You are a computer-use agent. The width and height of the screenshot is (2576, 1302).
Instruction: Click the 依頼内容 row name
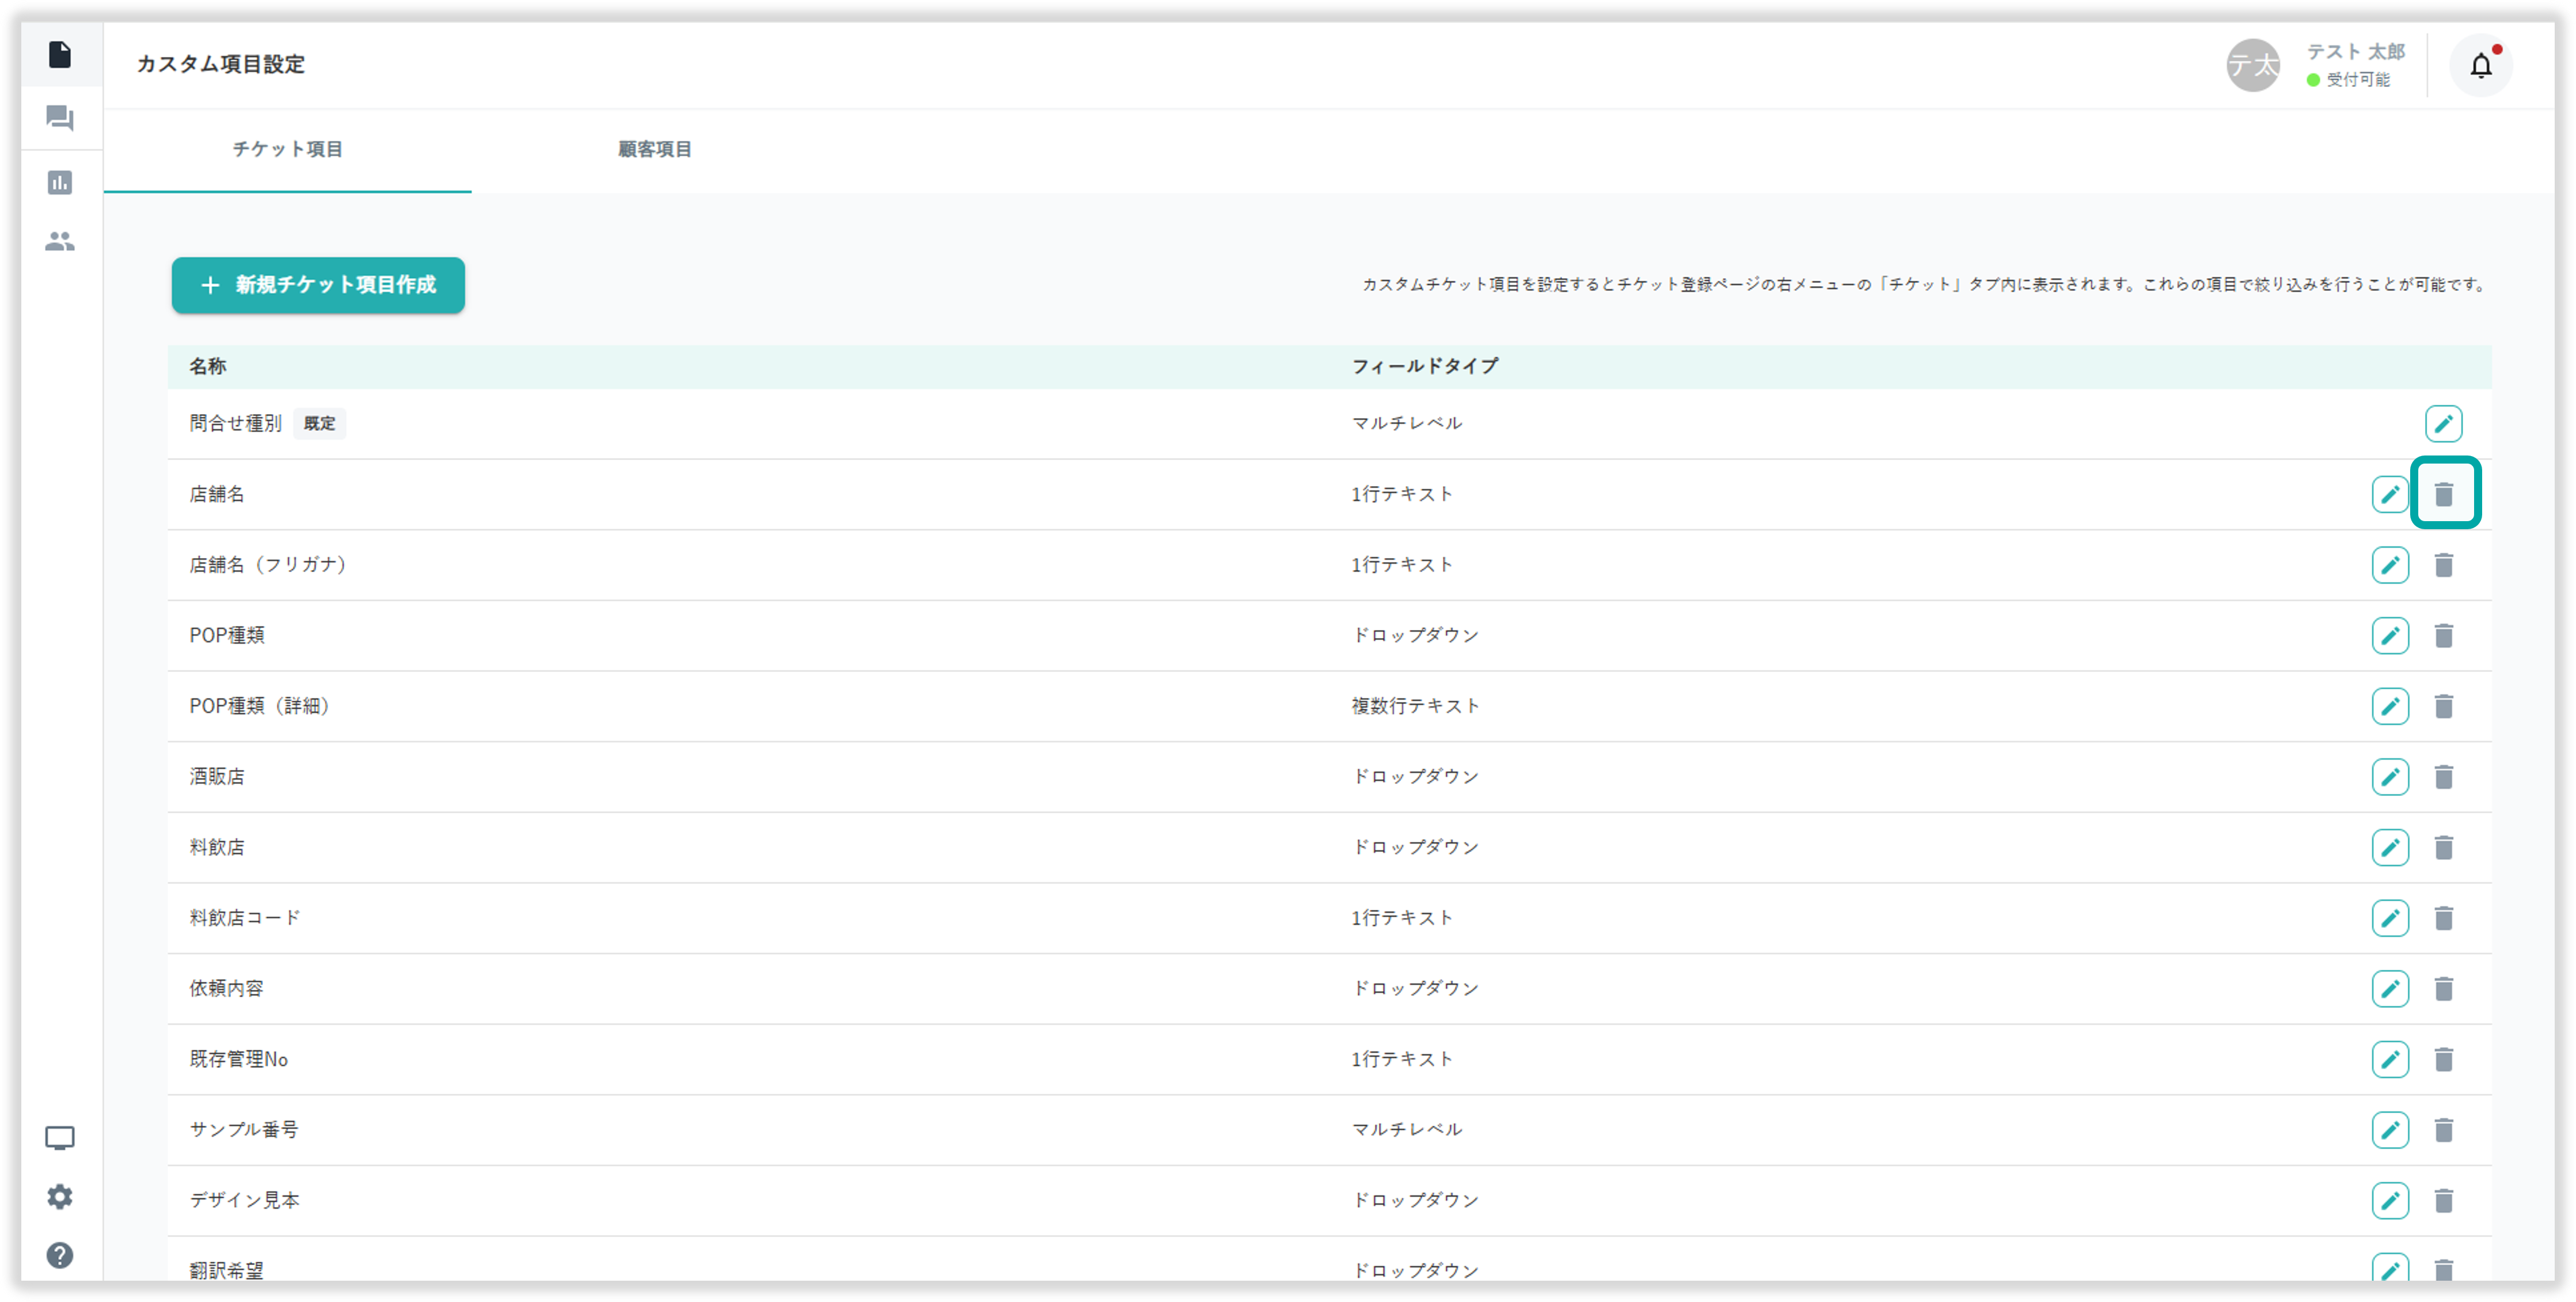click(227, 988)
